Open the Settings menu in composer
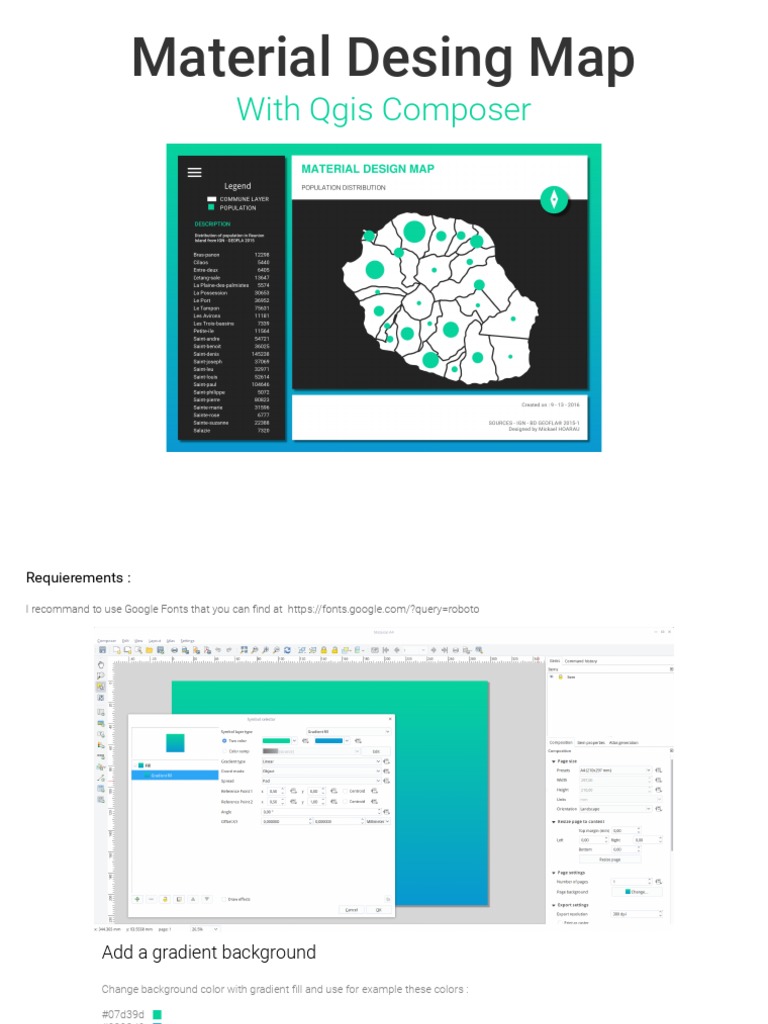The height and width of the screenshot is (1024, 768). 187,641
